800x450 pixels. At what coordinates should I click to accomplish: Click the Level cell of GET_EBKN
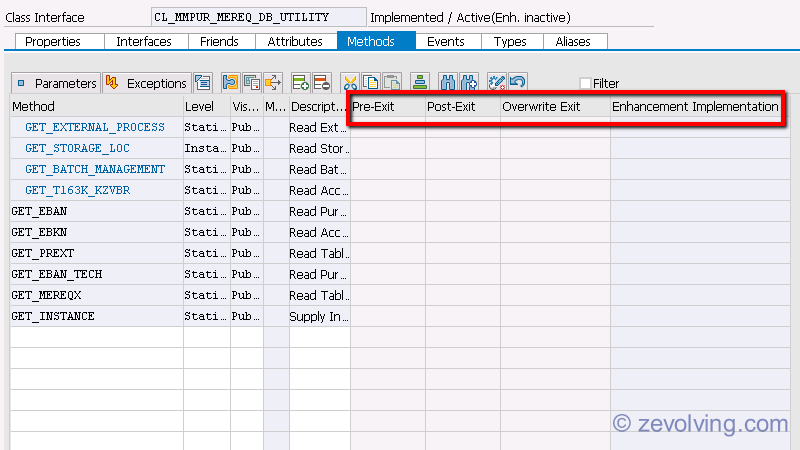tap(207, 232)
